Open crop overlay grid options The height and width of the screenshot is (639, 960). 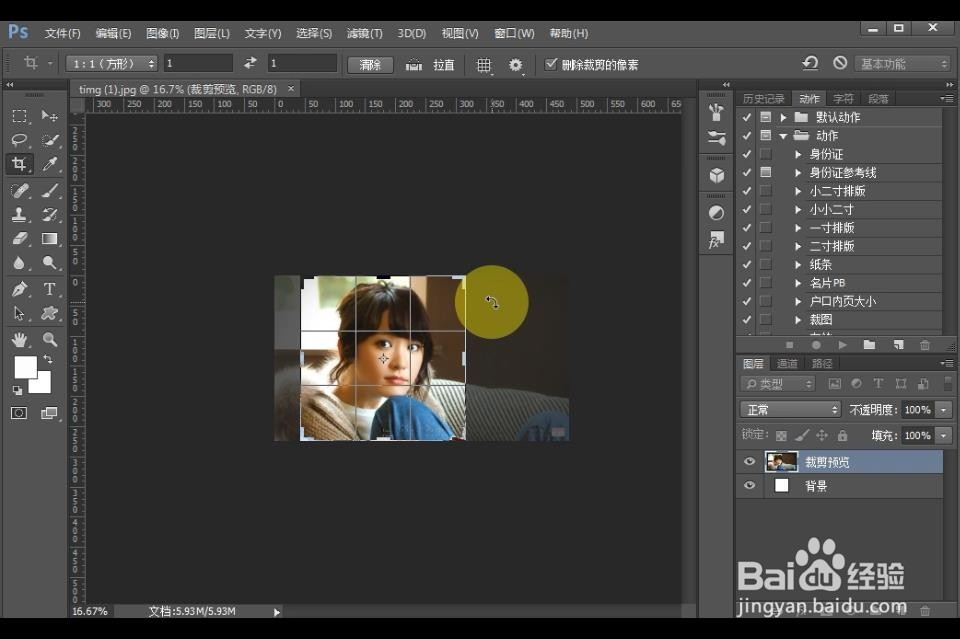[484, 65]
